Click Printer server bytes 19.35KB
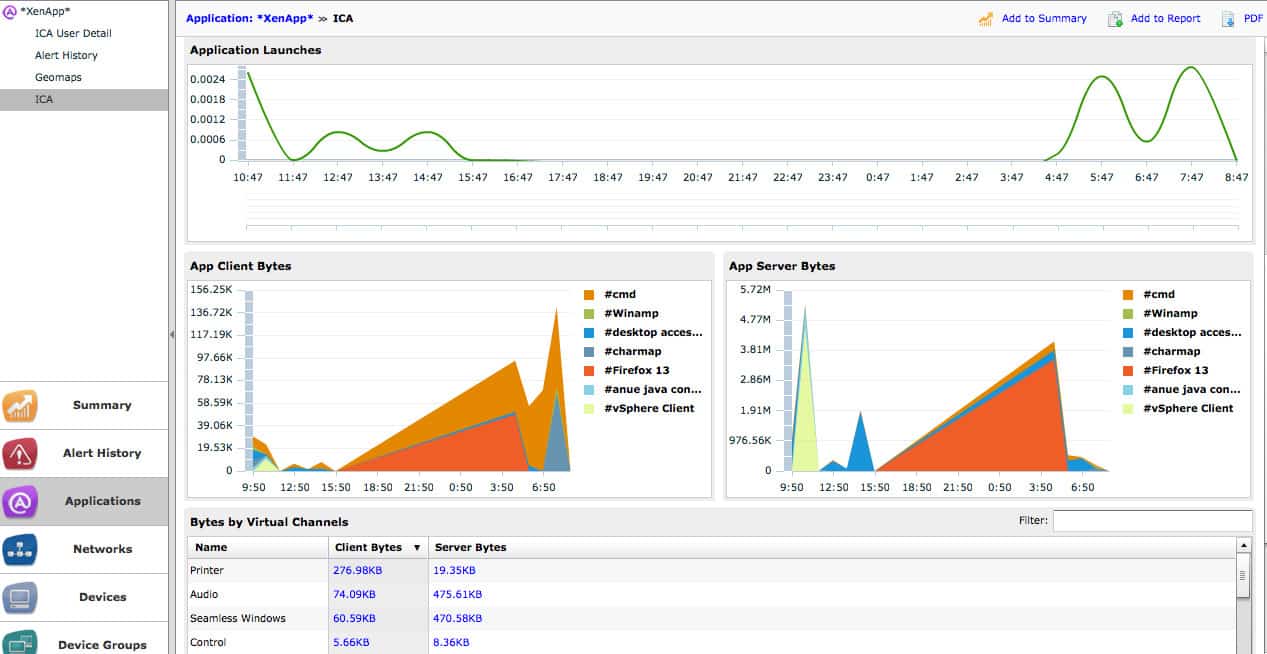The width and height of the screenshot is (1267, 654). 454,570
